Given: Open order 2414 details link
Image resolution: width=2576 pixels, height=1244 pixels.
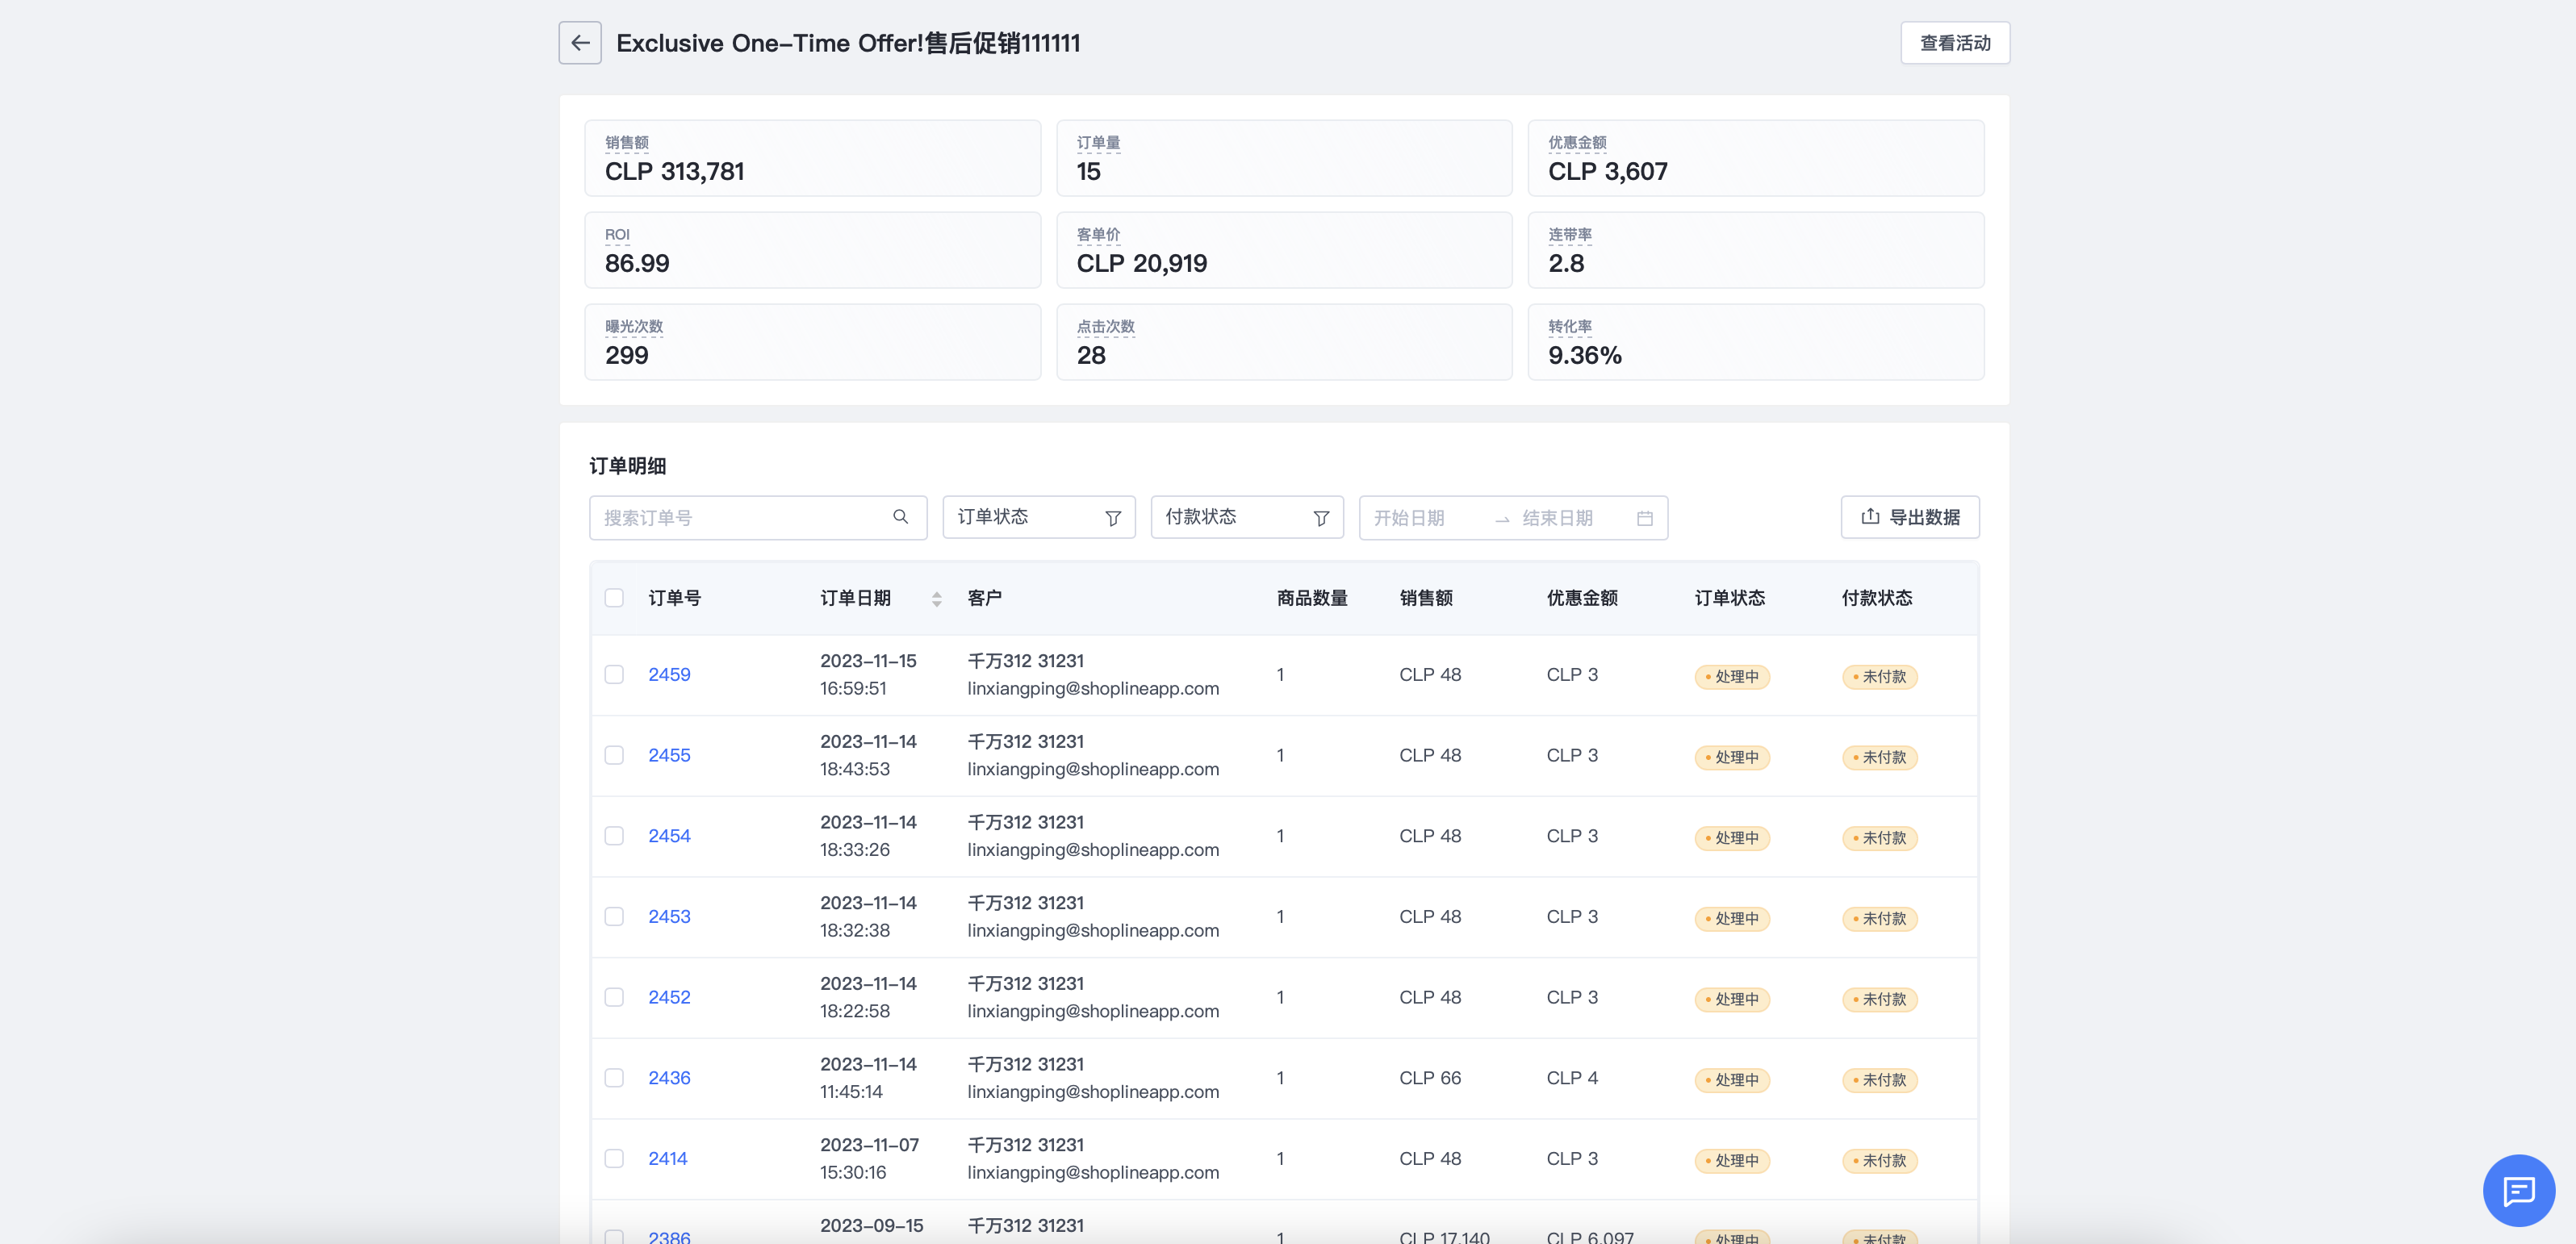Looking at the screenshot, I should [x=667, y=1159].
